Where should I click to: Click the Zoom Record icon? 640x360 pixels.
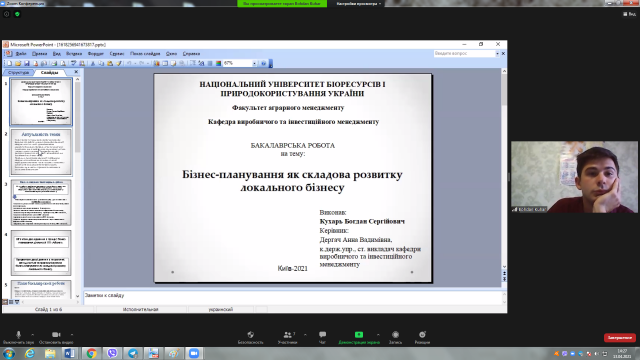pos(395,335)
